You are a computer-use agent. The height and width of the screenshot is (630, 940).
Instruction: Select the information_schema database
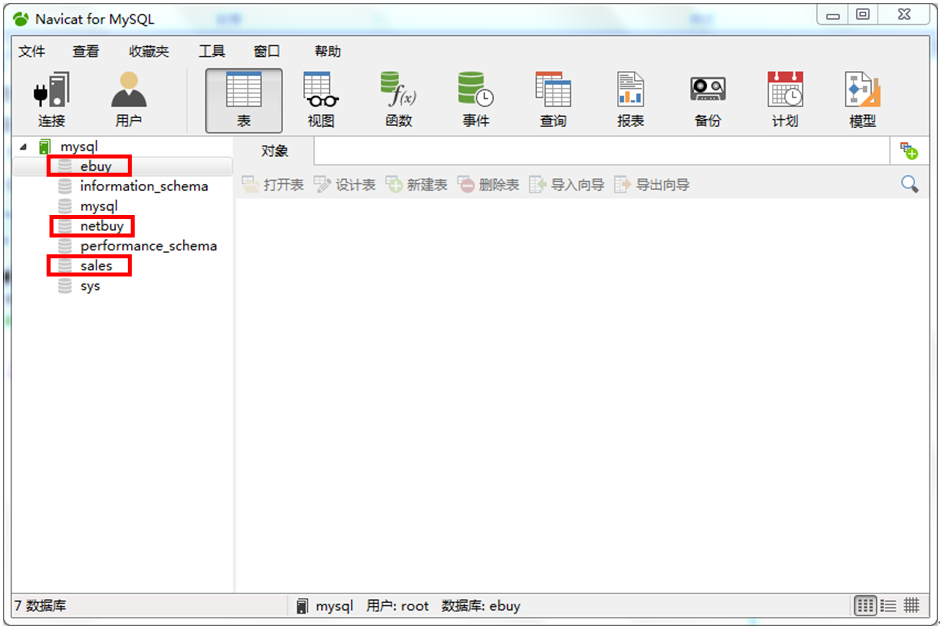click(x=144, y=186)
